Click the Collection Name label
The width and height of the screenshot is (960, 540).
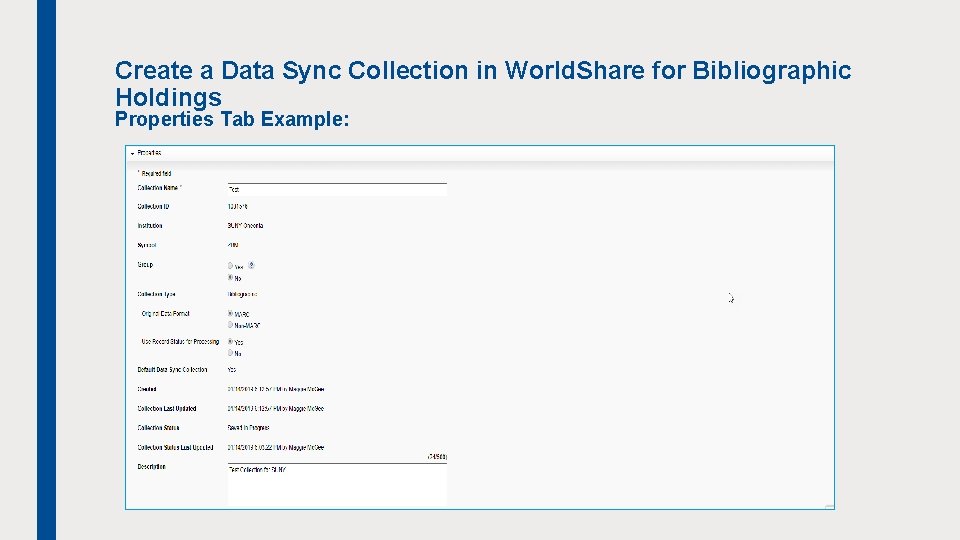point(159,188)
